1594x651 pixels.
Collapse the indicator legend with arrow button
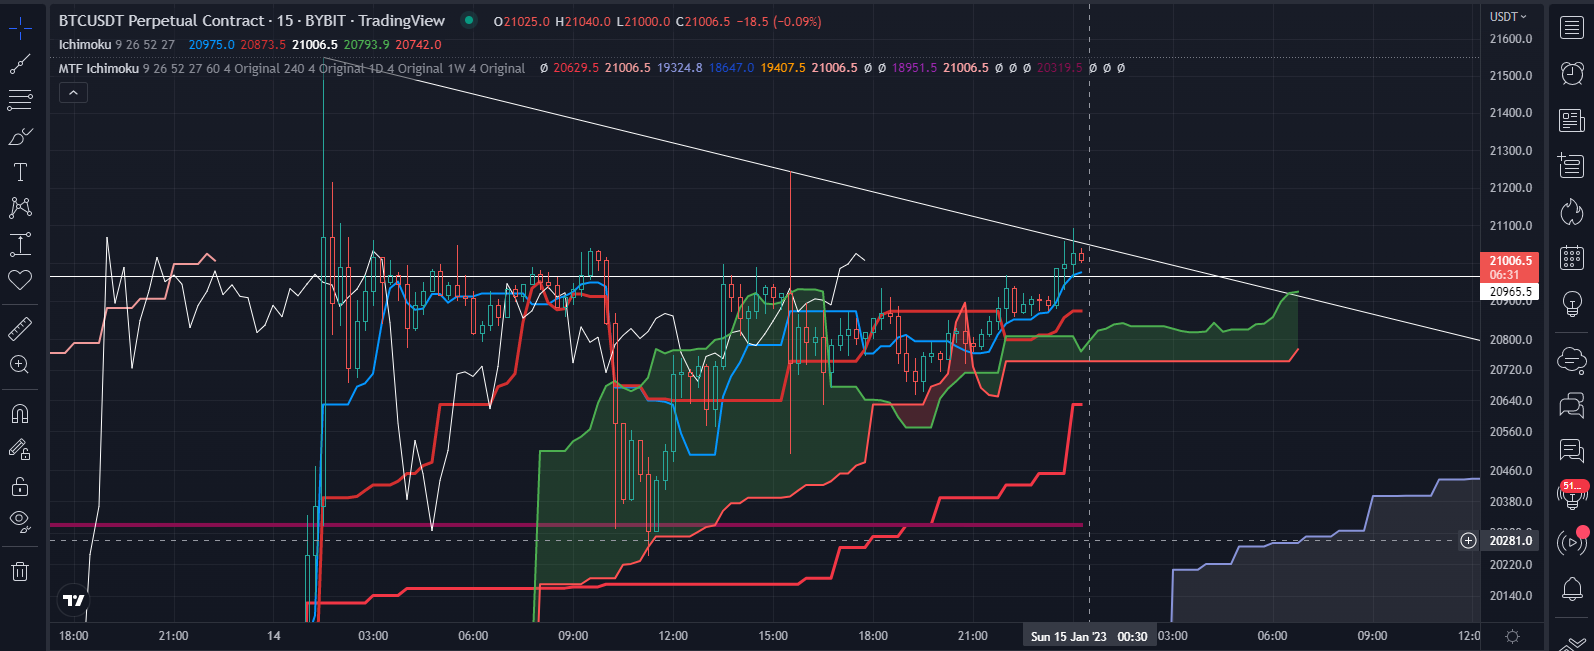[73, 93]
